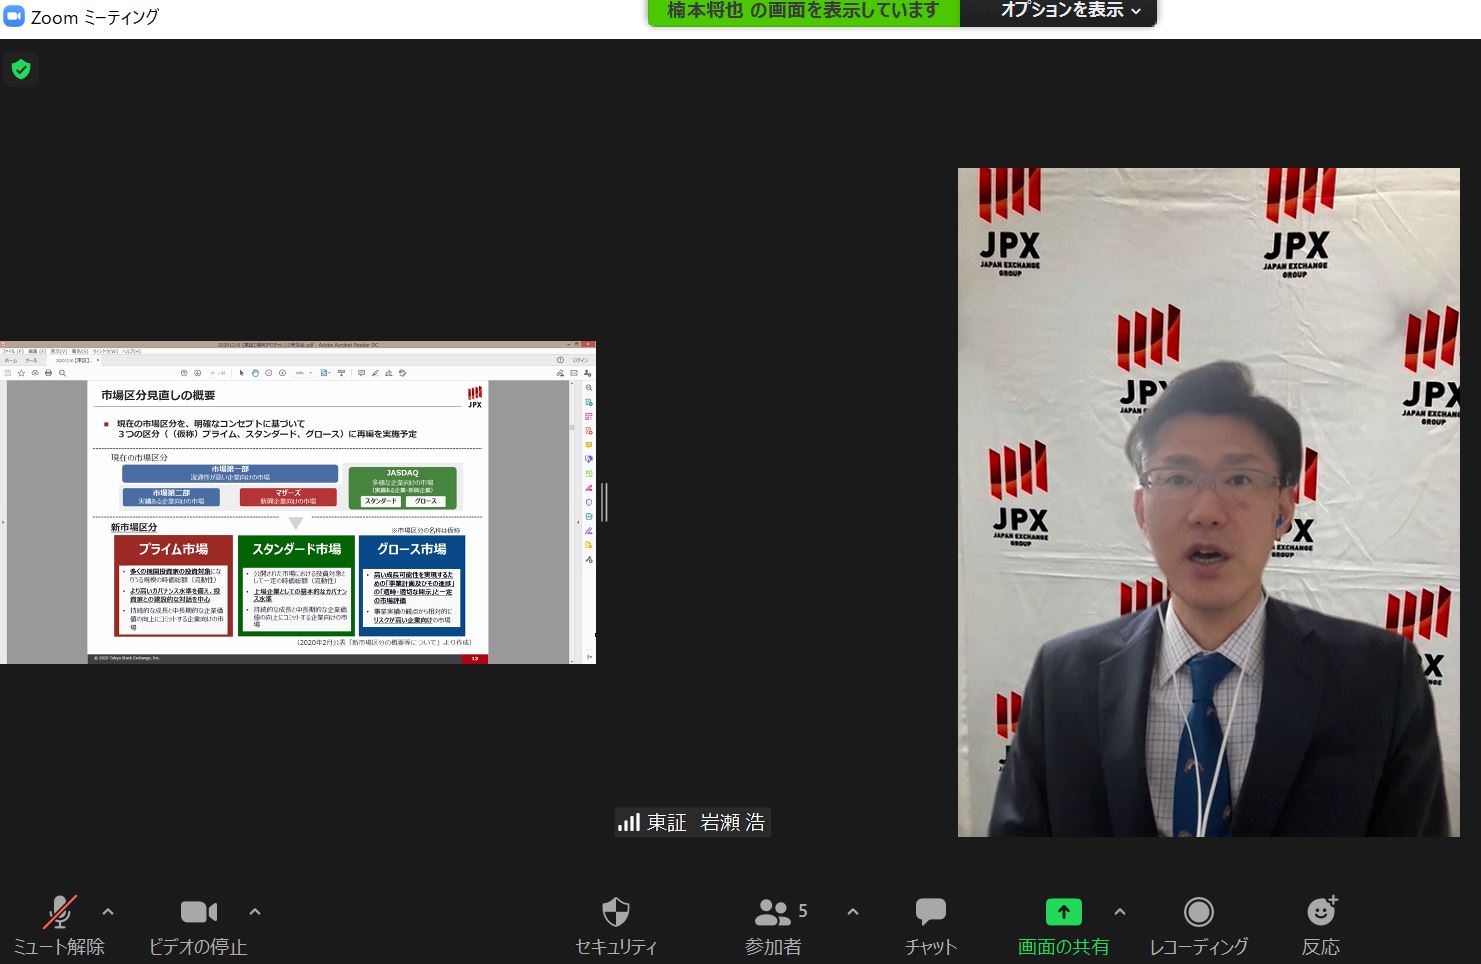Switch to the ホーム tab in Acrobat
This screenshot has height=964, width=1481.
(x=11, y=360)
